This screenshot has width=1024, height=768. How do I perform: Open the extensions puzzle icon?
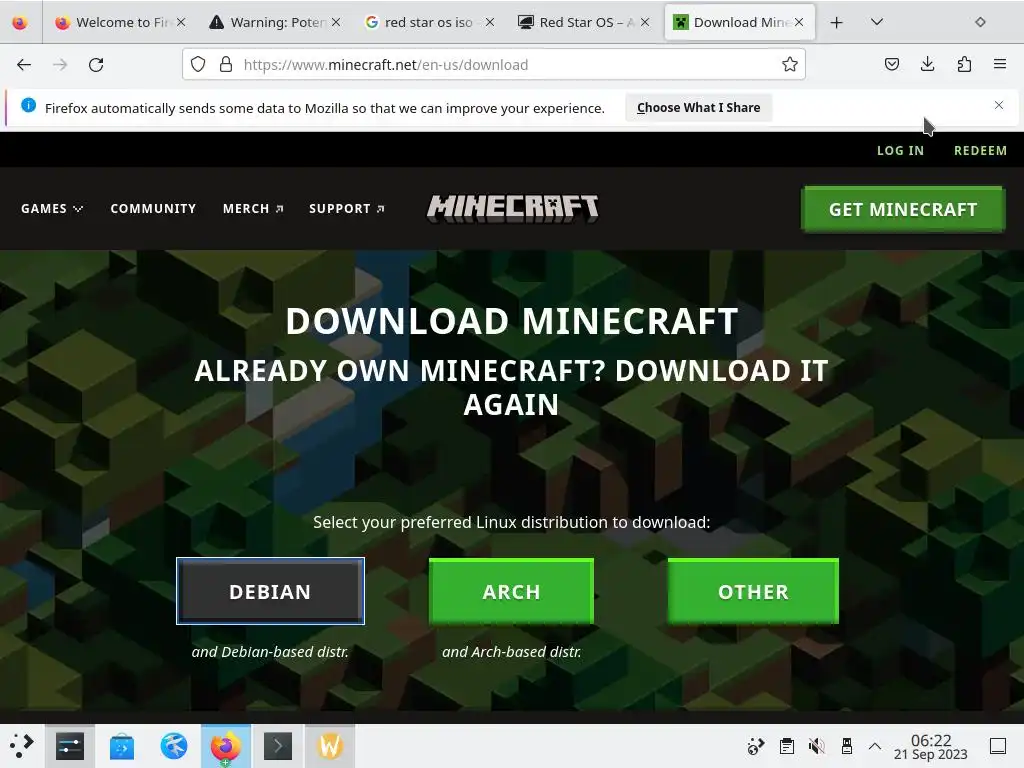(964, 65)
